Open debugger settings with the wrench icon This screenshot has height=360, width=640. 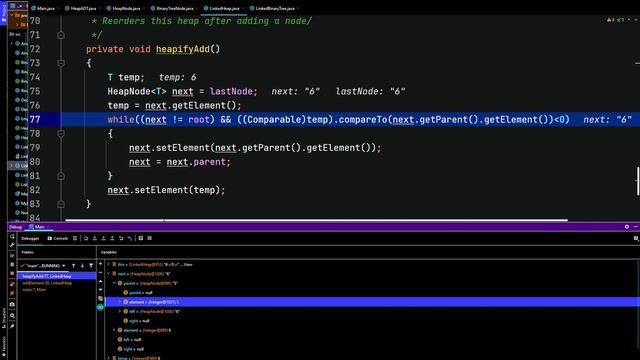point(12,245)
